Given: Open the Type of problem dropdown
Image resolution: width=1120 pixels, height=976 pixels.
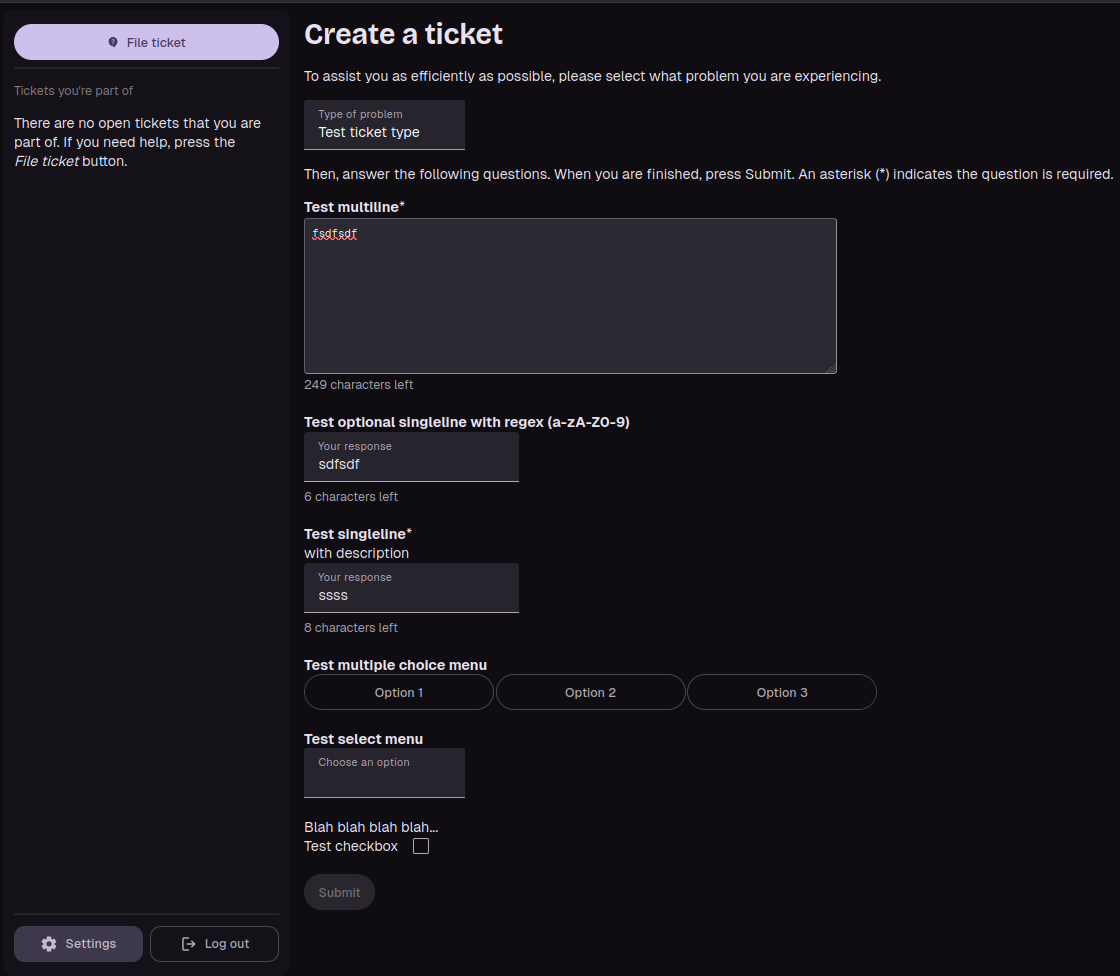Looking at the screenshot, I should [384, 125].
